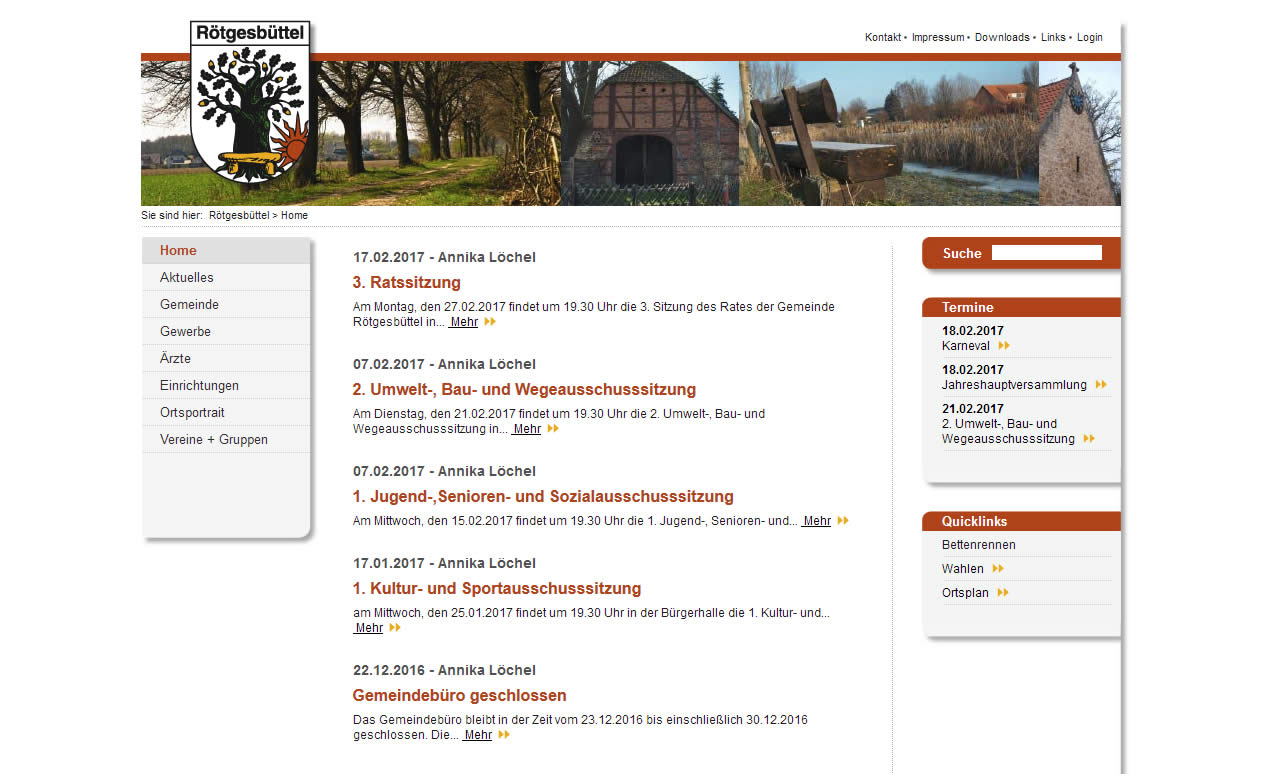The height and width of the screenshot is (774, 1262).
Task: Click the arrow icon after the Termine Wegeausschusssitzung entry
Action: coord(1089,439)
